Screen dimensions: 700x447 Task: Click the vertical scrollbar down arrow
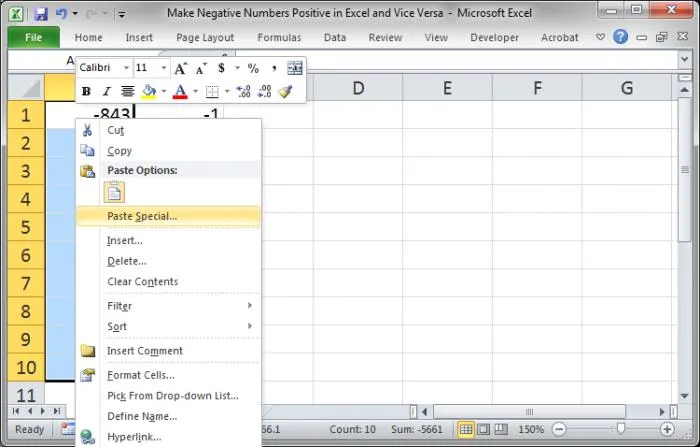coord(684,396)
